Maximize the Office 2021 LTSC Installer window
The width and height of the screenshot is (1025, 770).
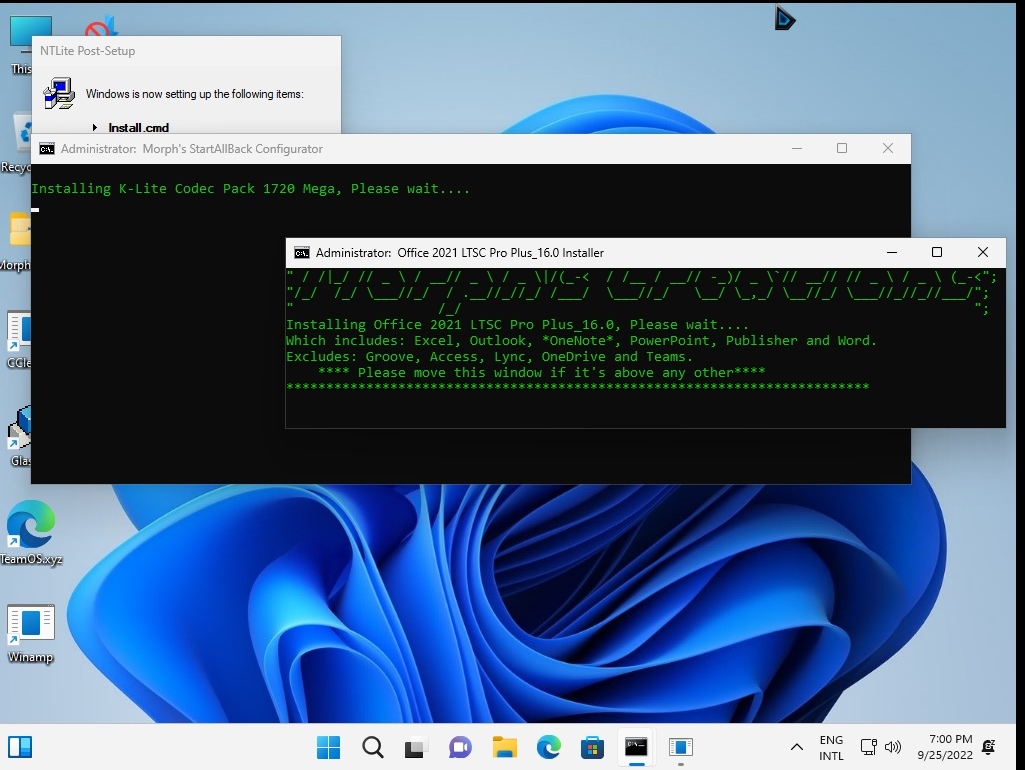(x=937, y=253)
